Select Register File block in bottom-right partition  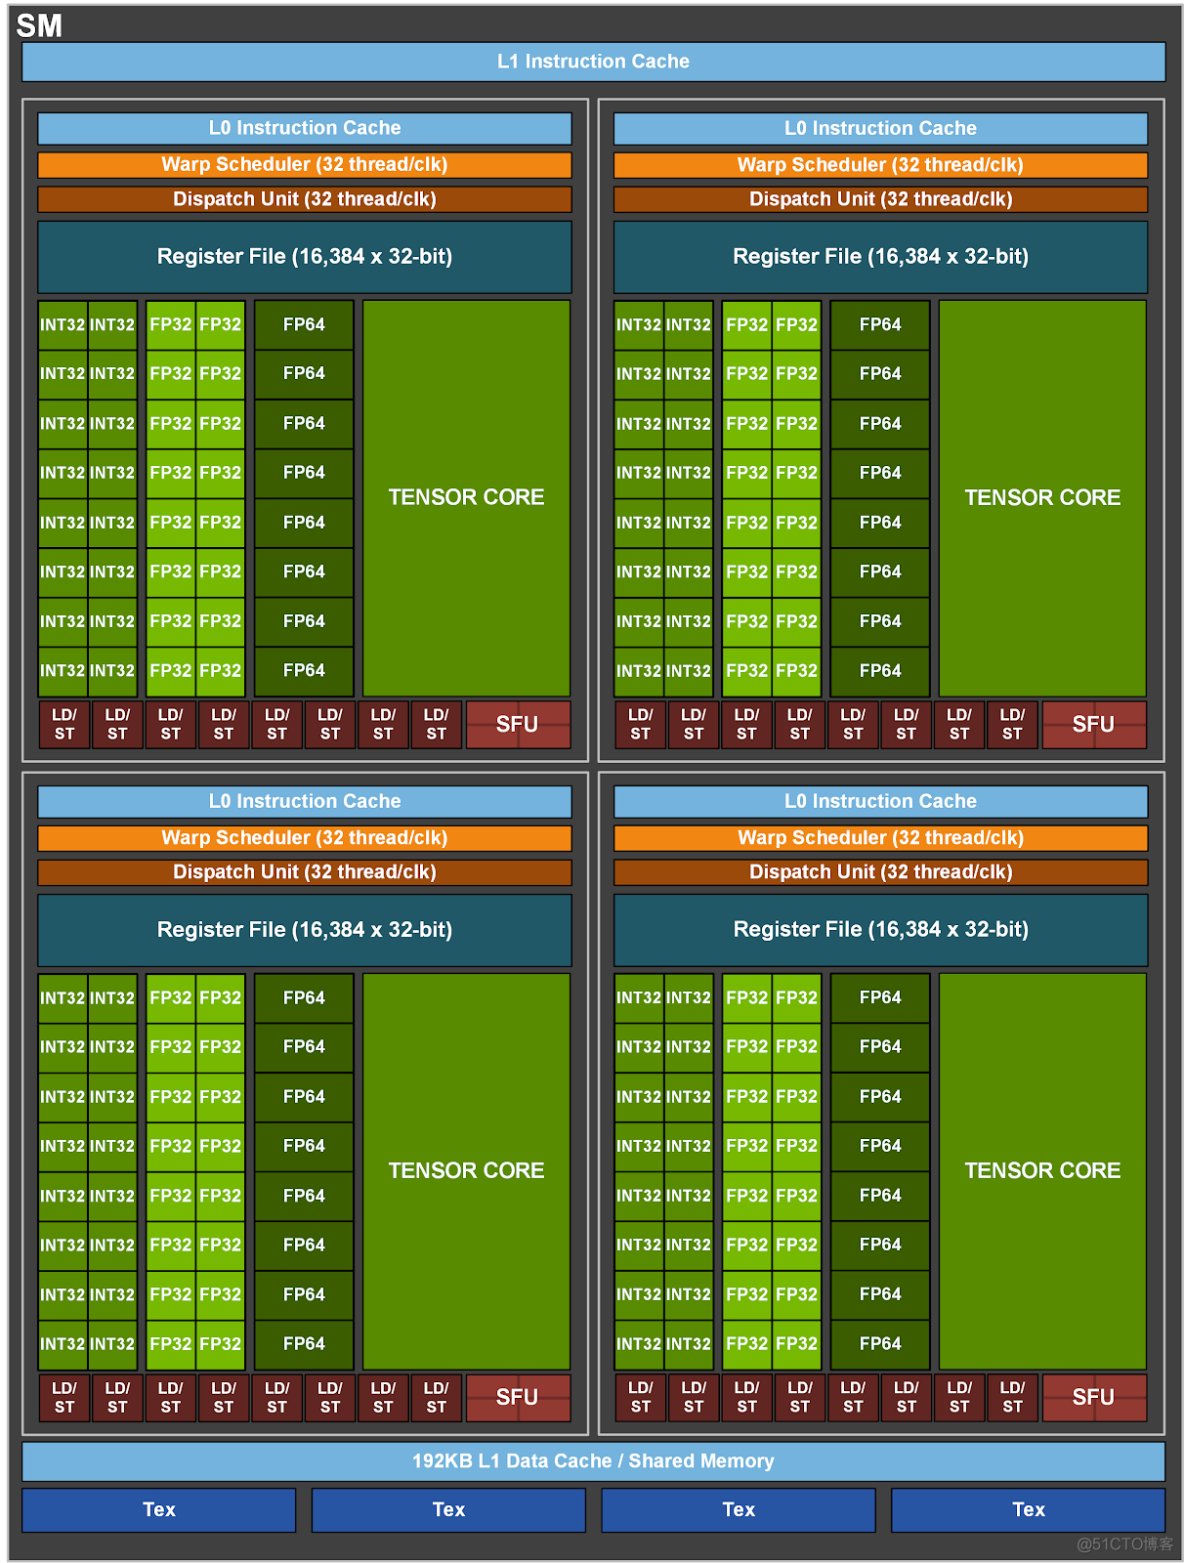click(881, 930)
